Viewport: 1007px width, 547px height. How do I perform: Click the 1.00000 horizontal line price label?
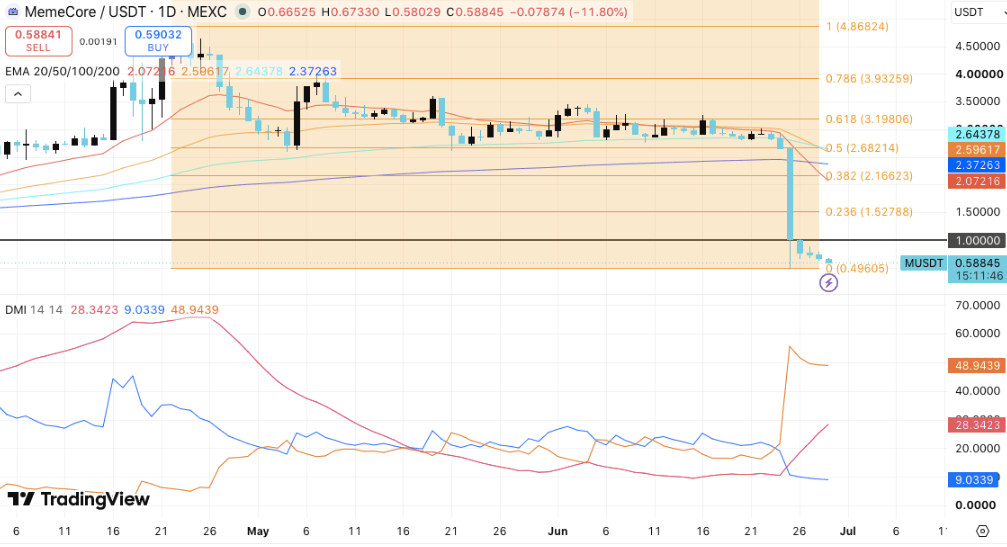(977, 240)
